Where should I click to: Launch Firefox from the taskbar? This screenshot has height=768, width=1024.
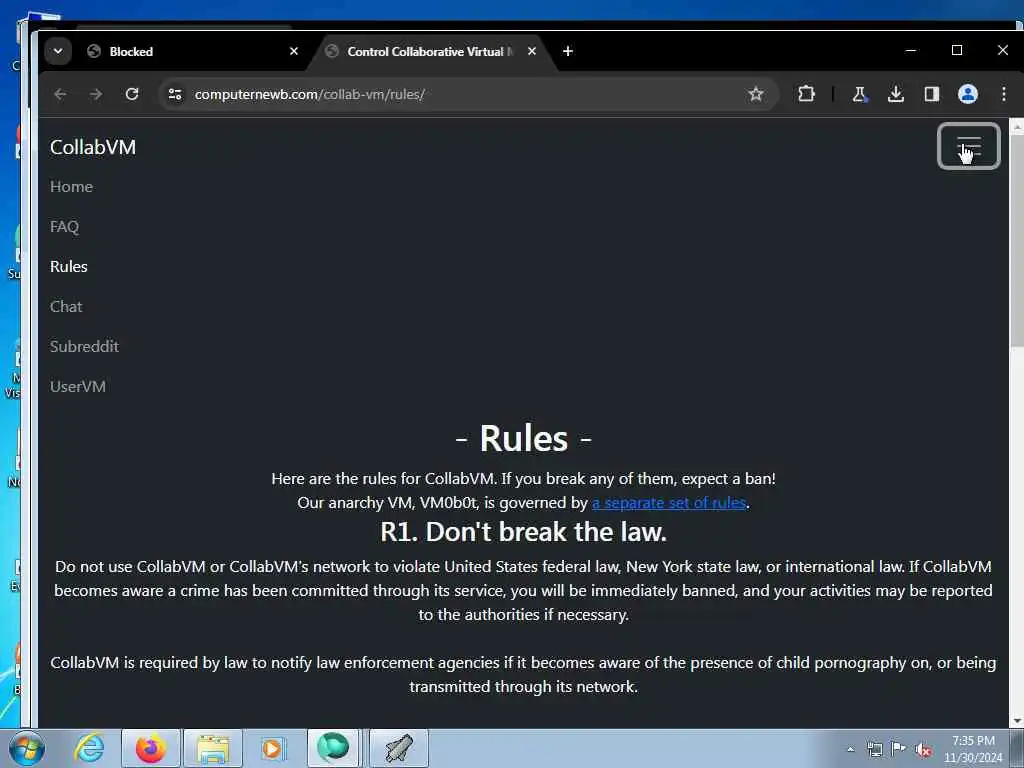(x=150, y=748)
